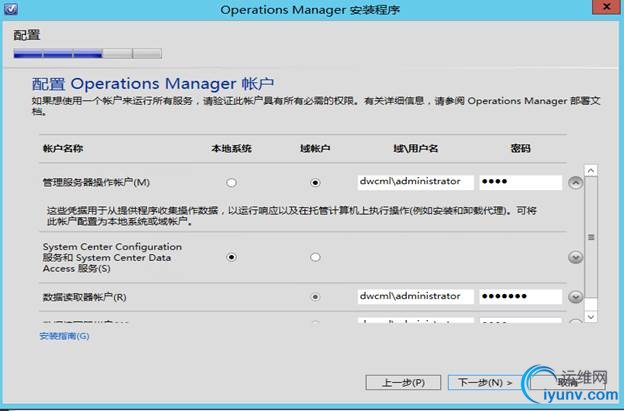
Task: Click the 配置 Operations Manager 帐户 heading
Action: coord(153,84)
